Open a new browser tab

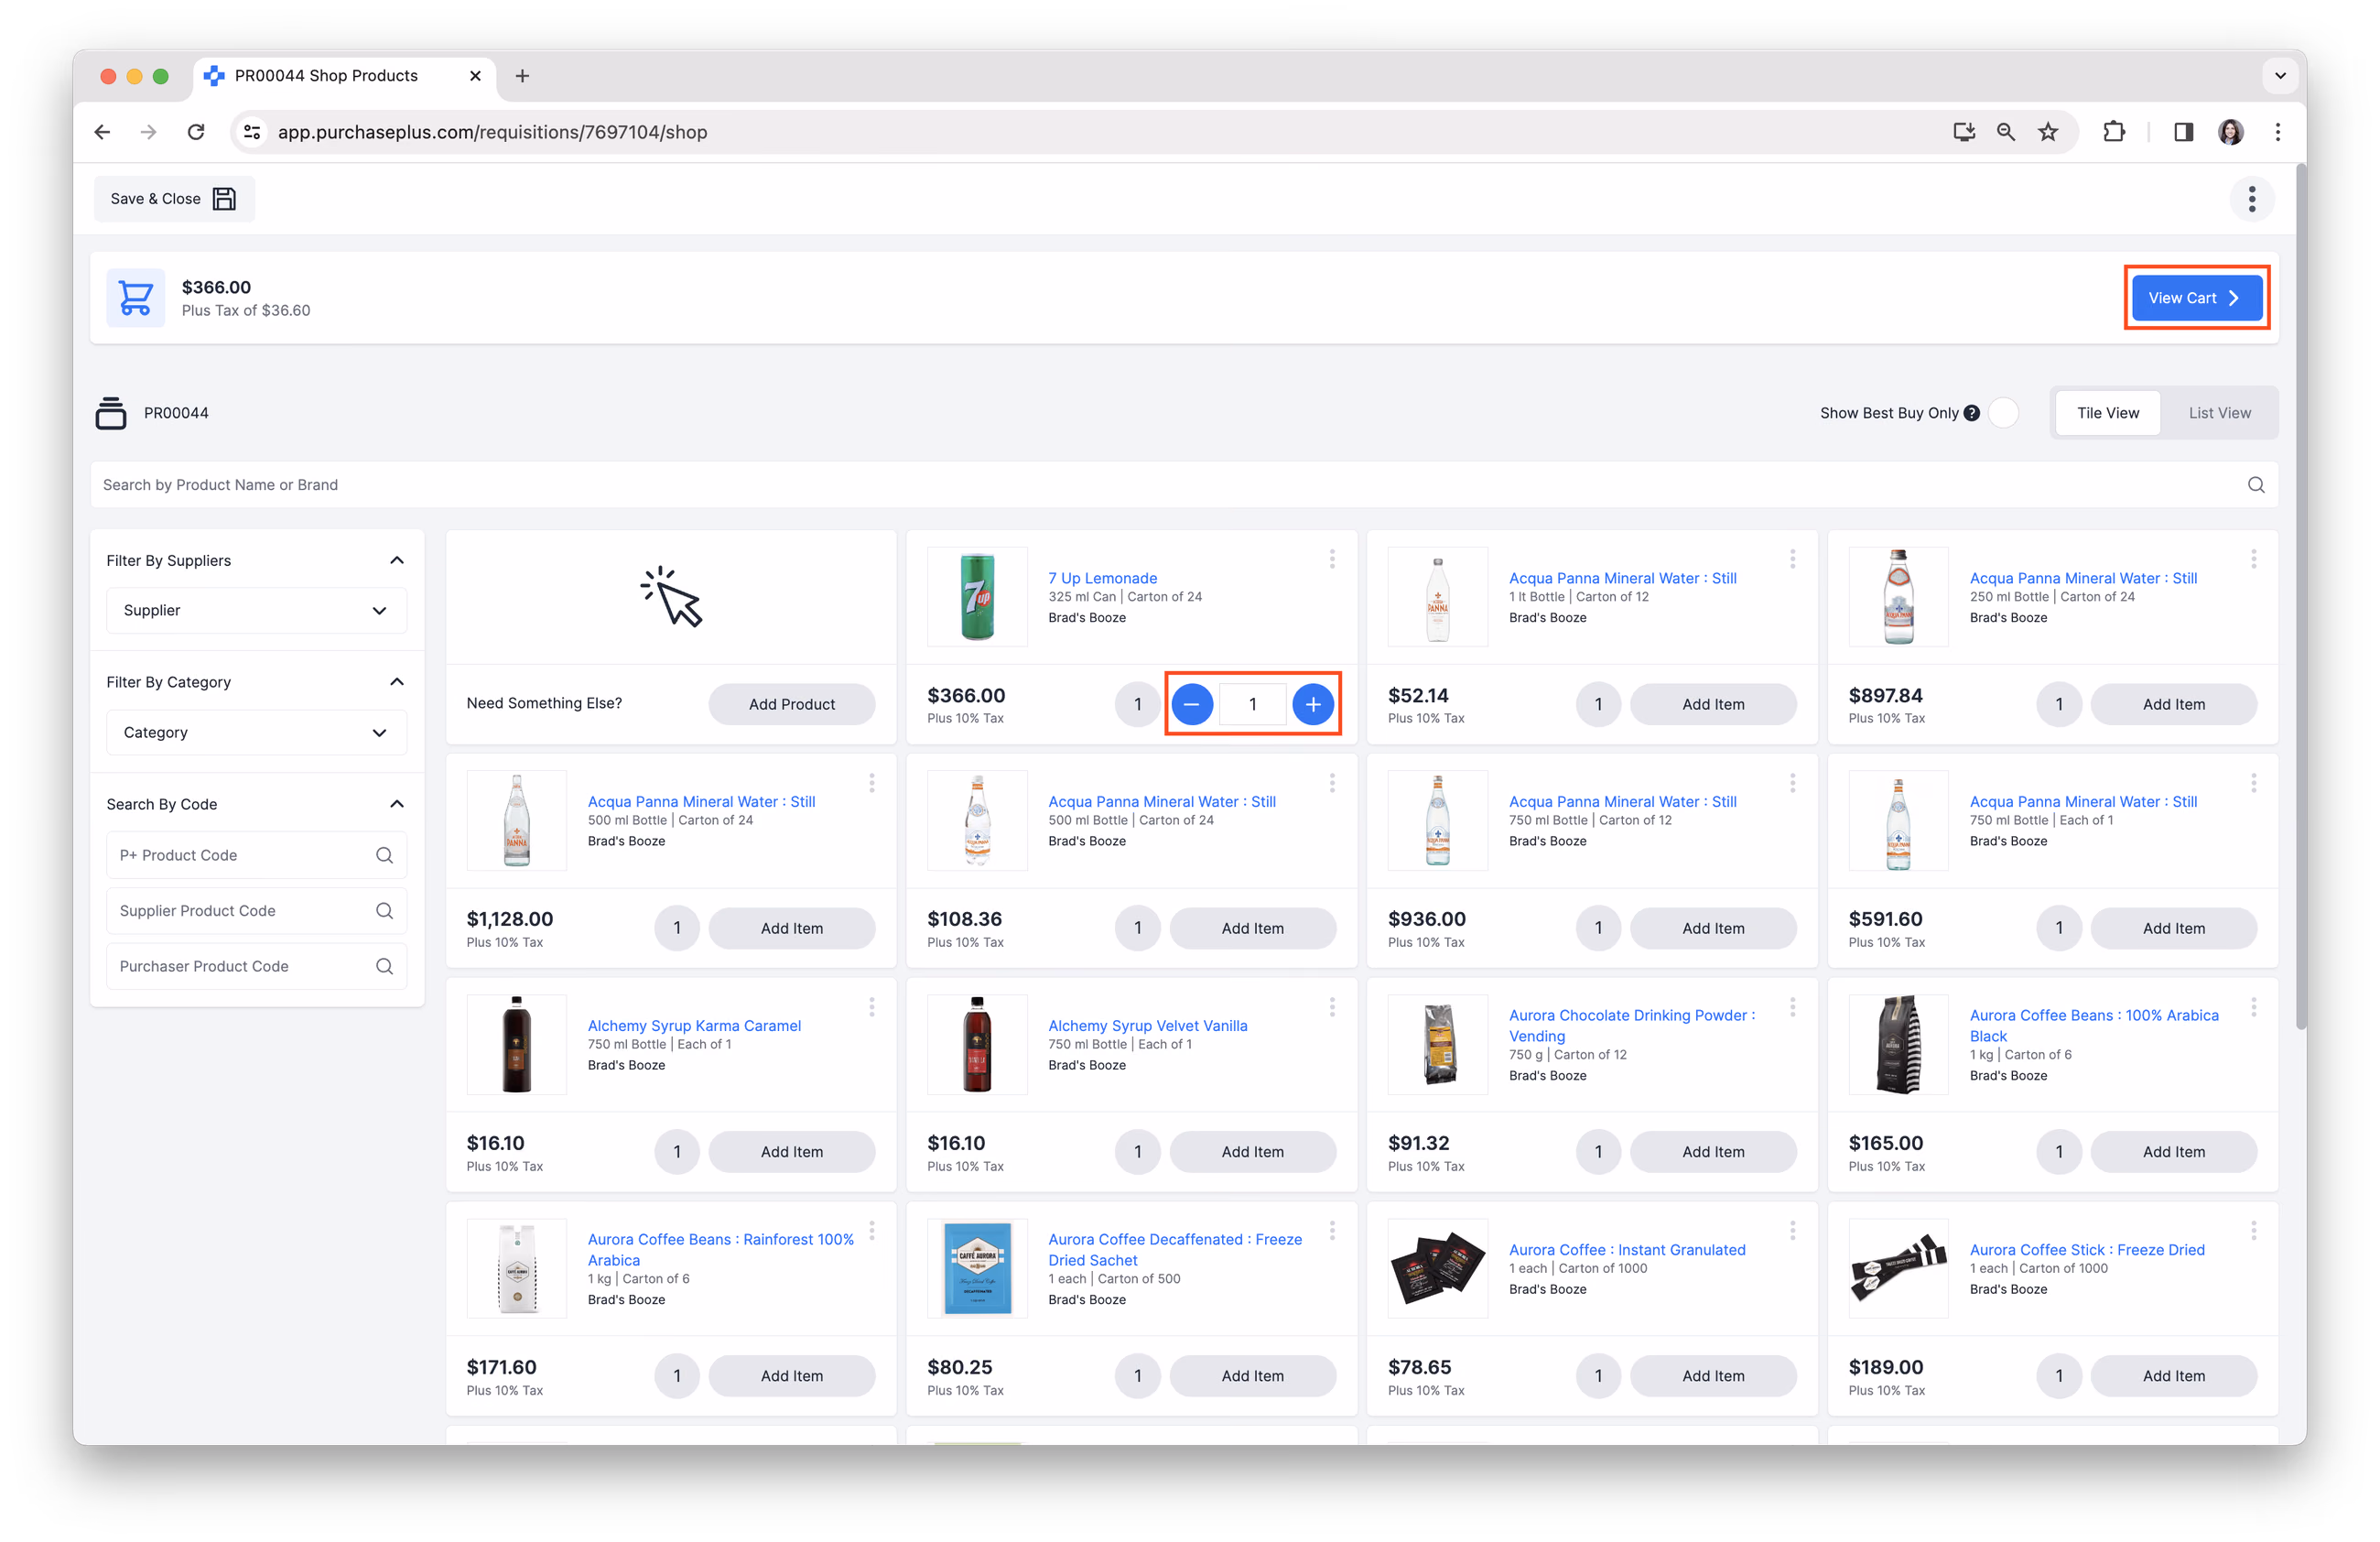(x=522, y=76)
